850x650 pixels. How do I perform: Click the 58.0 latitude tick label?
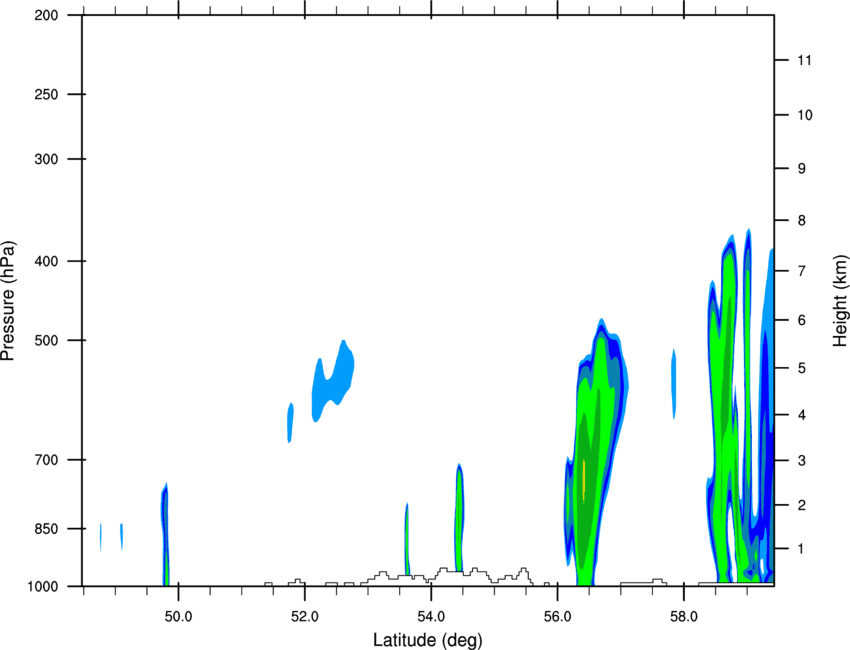pos(684,617)
